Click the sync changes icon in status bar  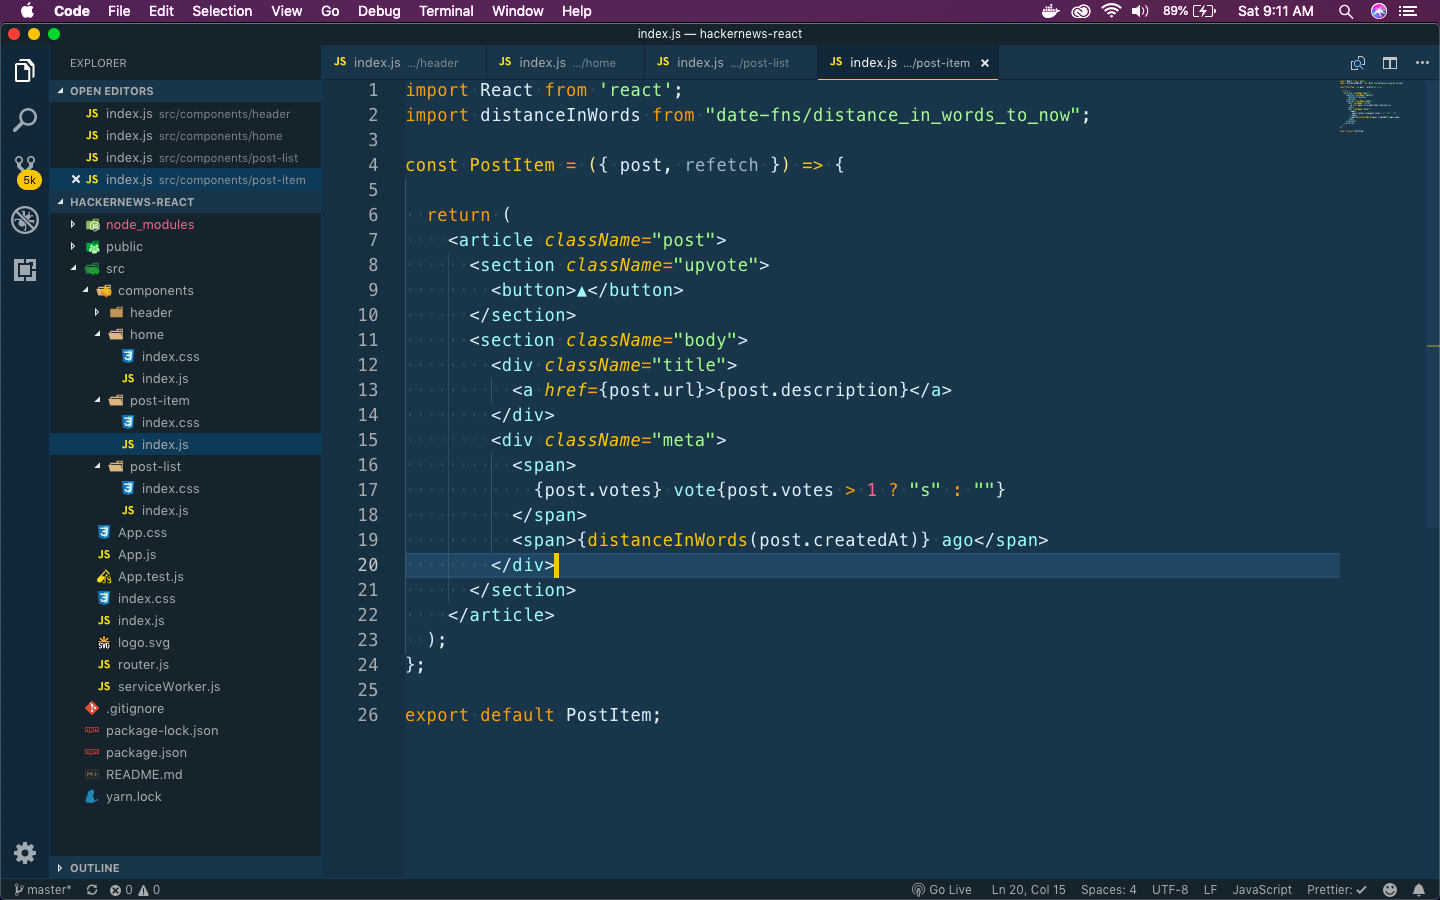(x=92, y=890)
